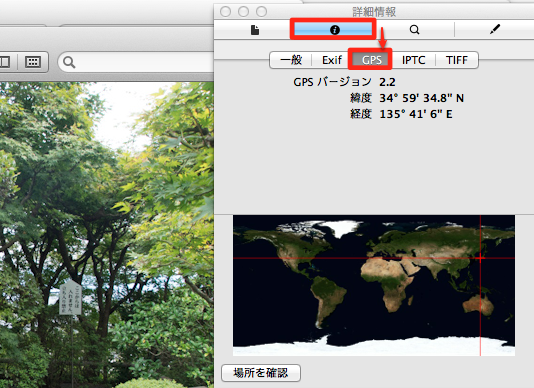Click the garden photo in Preview window

pyautogui.click(x=107, y=235)
